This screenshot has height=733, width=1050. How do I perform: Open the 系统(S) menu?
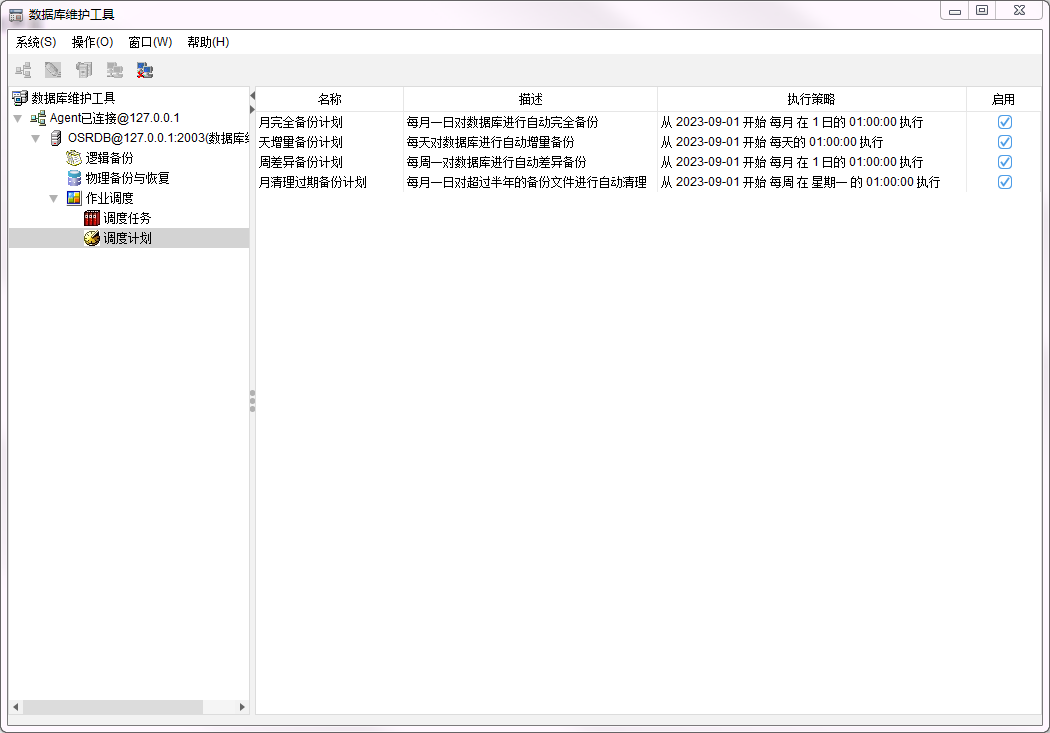[36, 42]
